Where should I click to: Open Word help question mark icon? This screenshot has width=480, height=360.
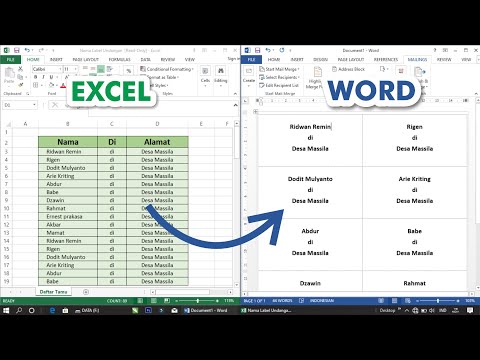pyautogui.click(x=435, y=50)
